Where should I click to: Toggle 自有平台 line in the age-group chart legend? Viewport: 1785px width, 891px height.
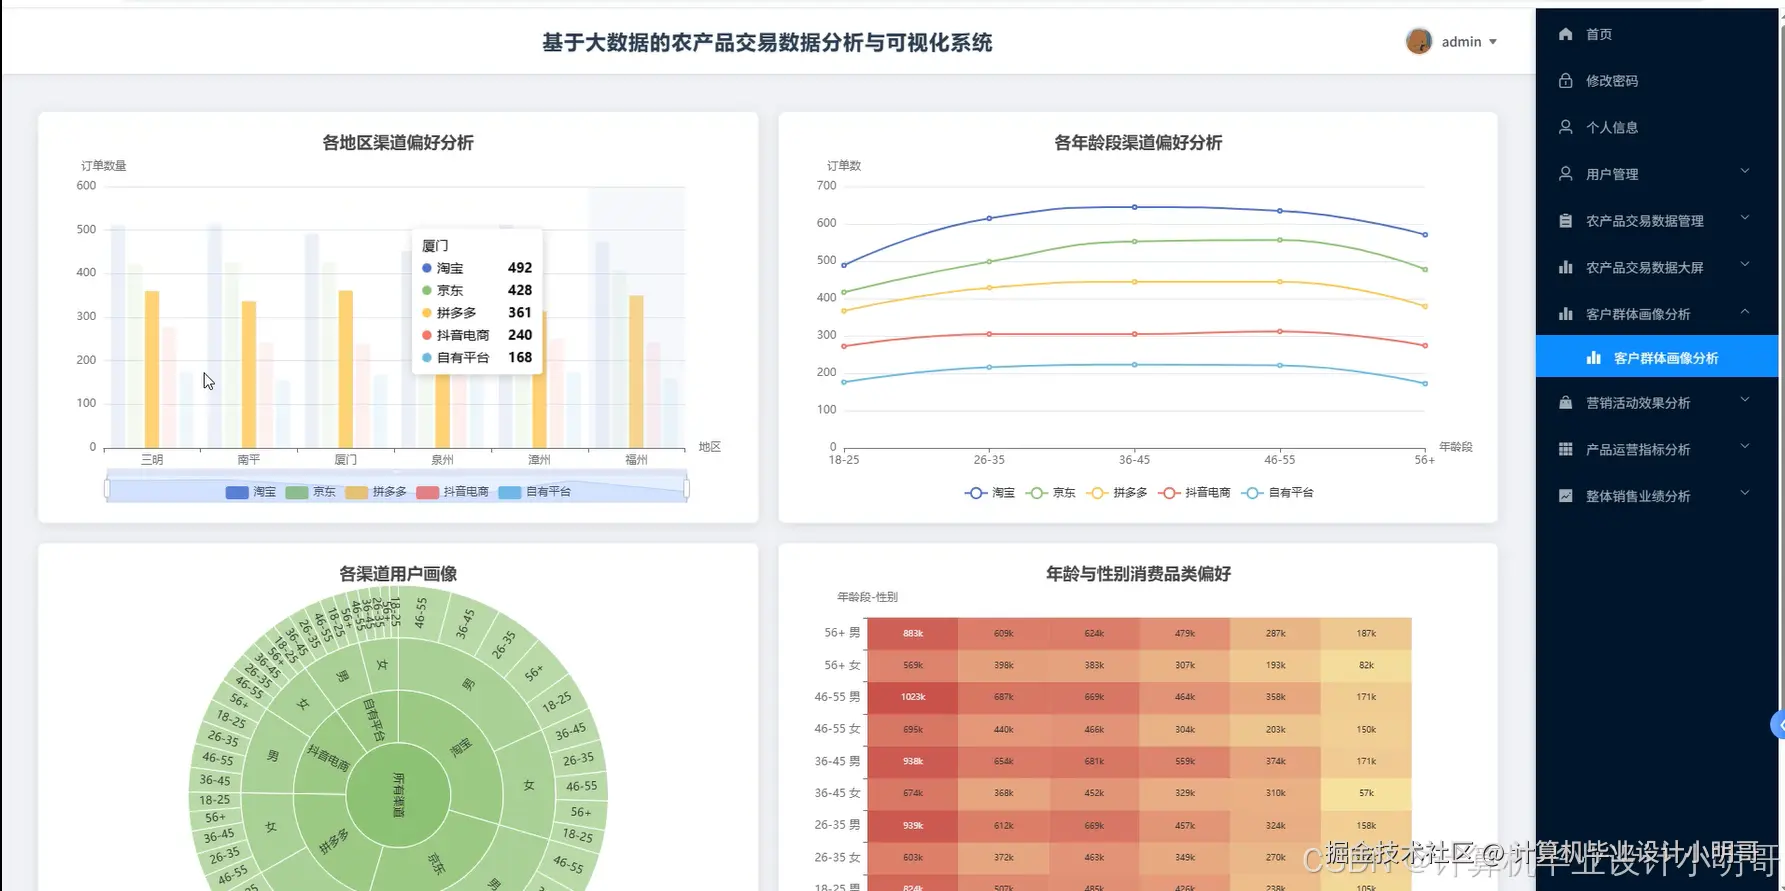[x=1277, y=493]
